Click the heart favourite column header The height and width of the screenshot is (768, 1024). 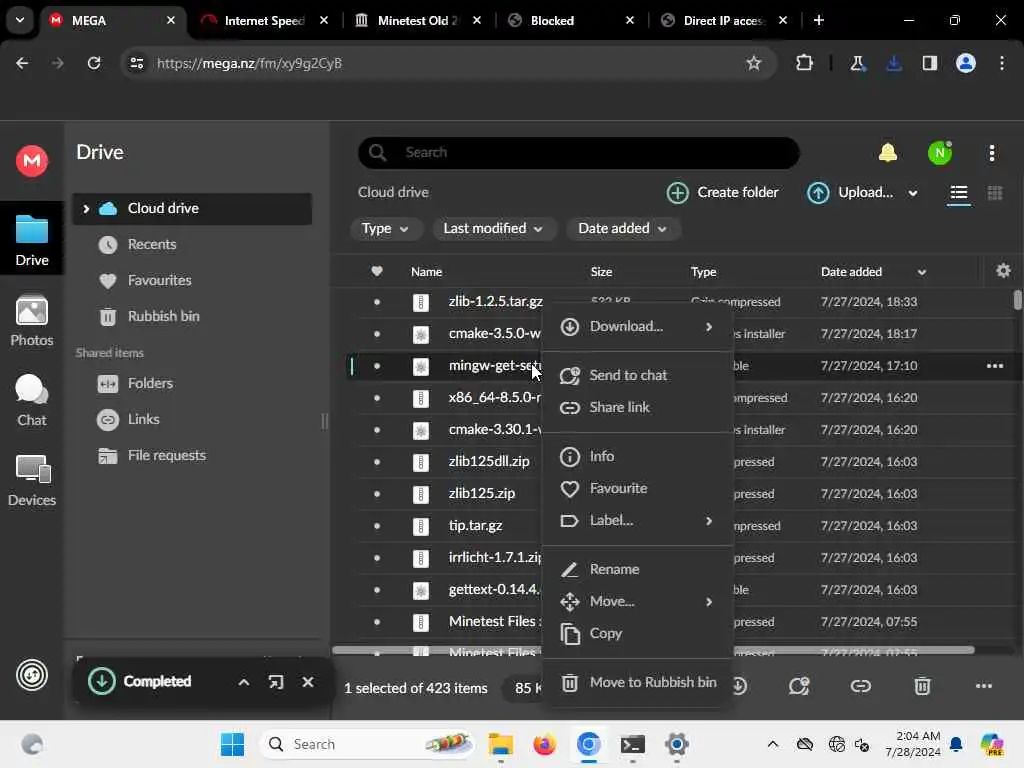click(x=377, y=271)
